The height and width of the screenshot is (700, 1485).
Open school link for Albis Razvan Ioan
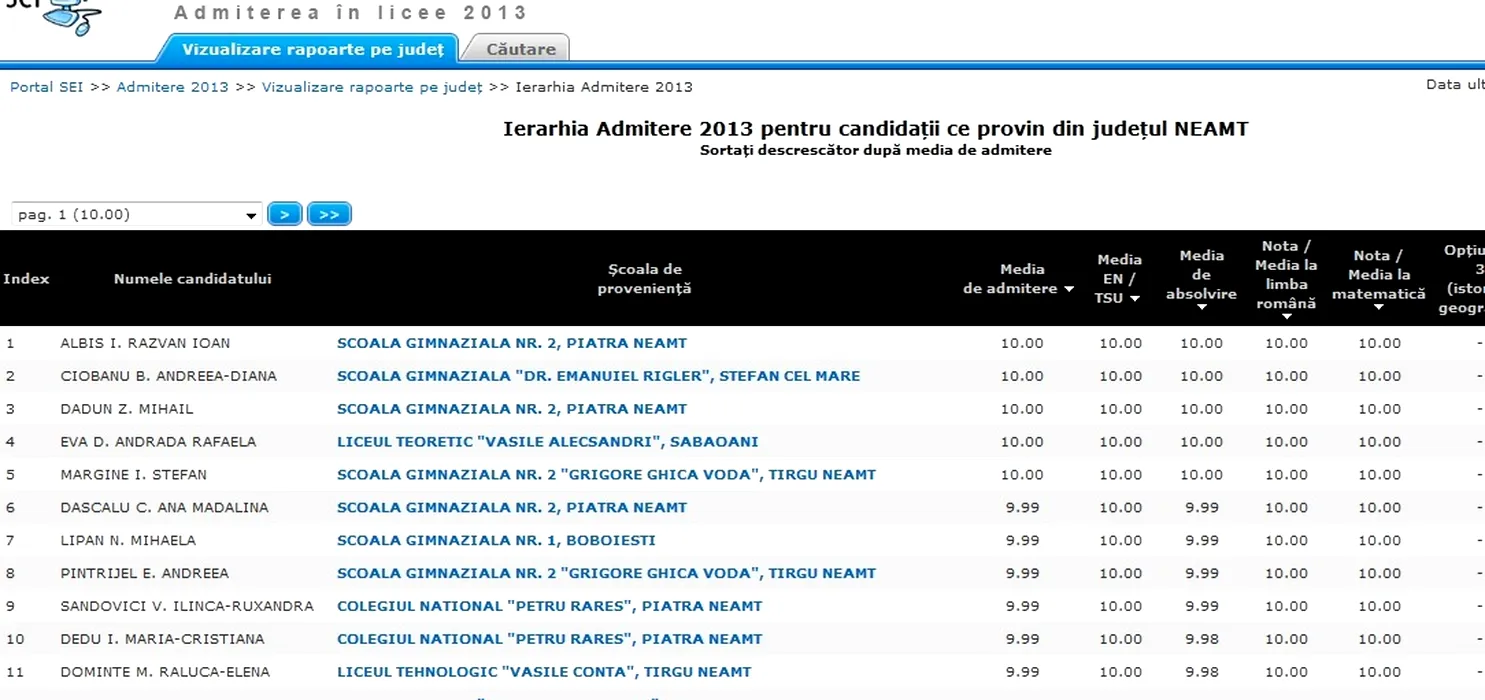(x=512, y=343)
